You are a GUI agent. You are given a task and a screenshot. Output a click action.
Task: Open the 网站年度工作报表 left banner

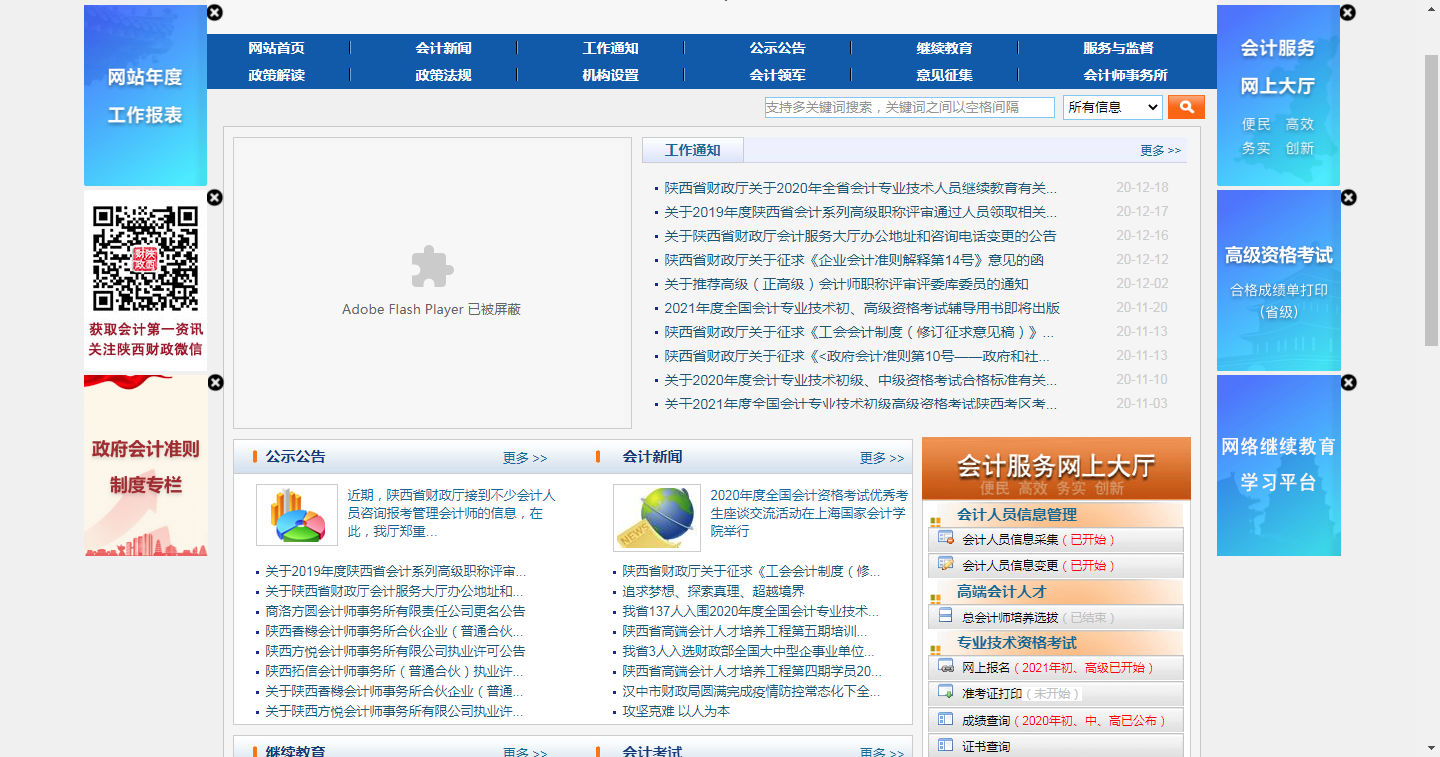[x=145, y=95]
